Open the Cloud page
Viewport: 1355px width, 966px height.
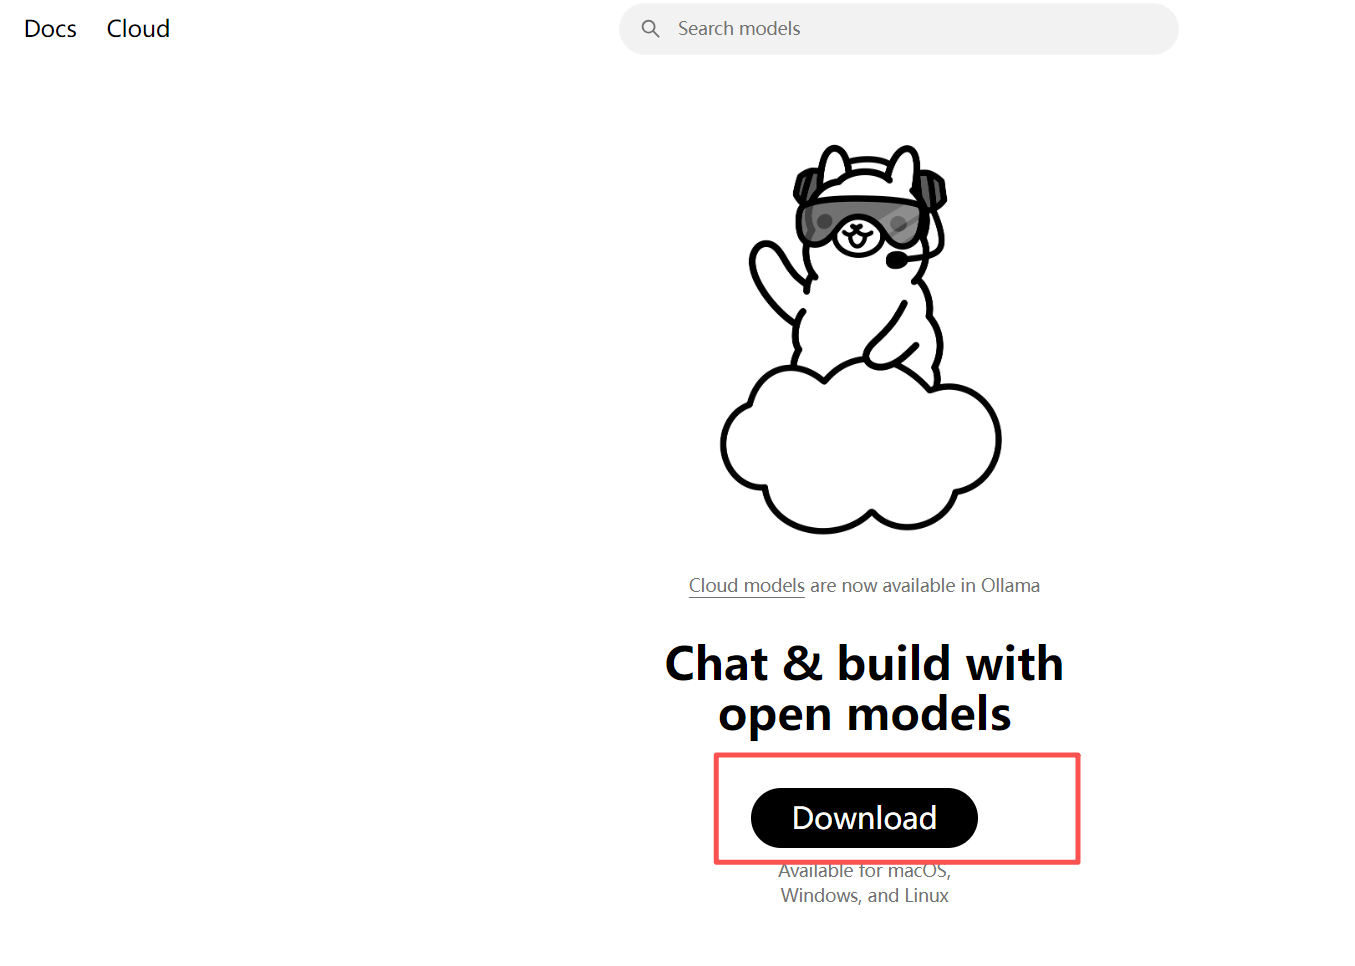click(x=138, y=29)
